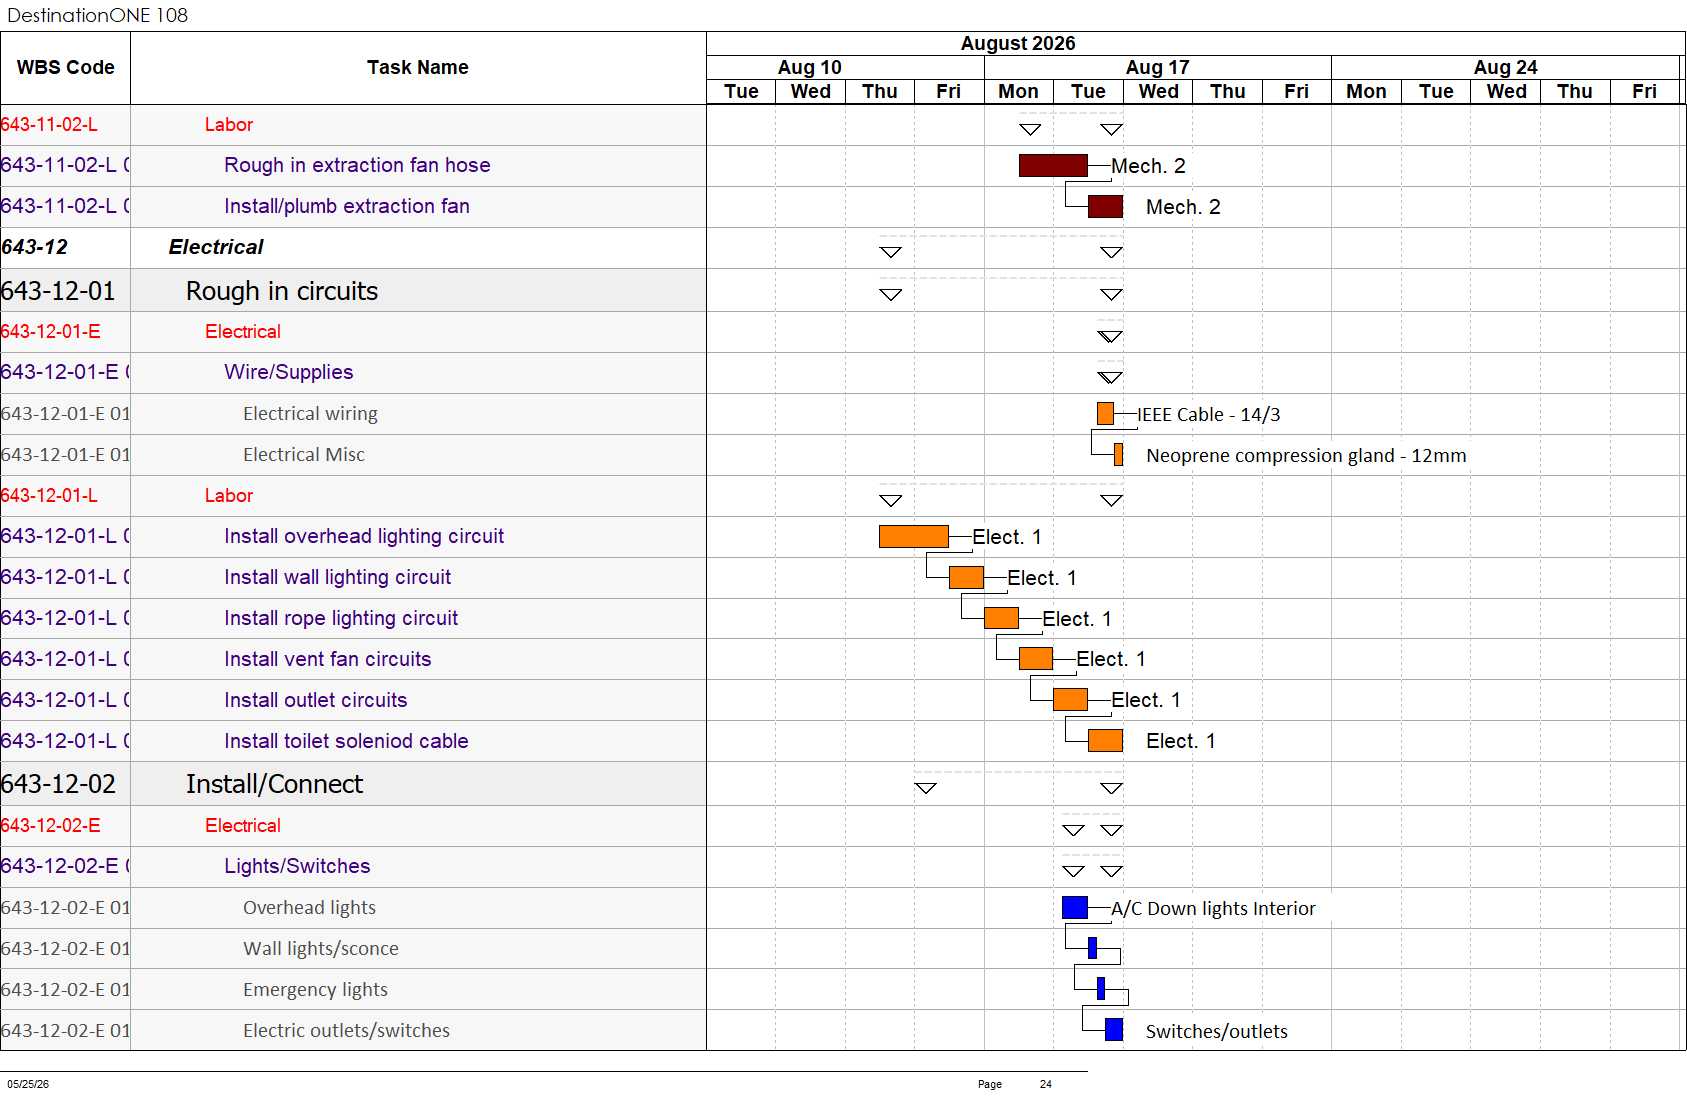The width and height of the screenshot is (1687, 1097).
Task: Click the Task Name column header
Action: tap(418, 67)
